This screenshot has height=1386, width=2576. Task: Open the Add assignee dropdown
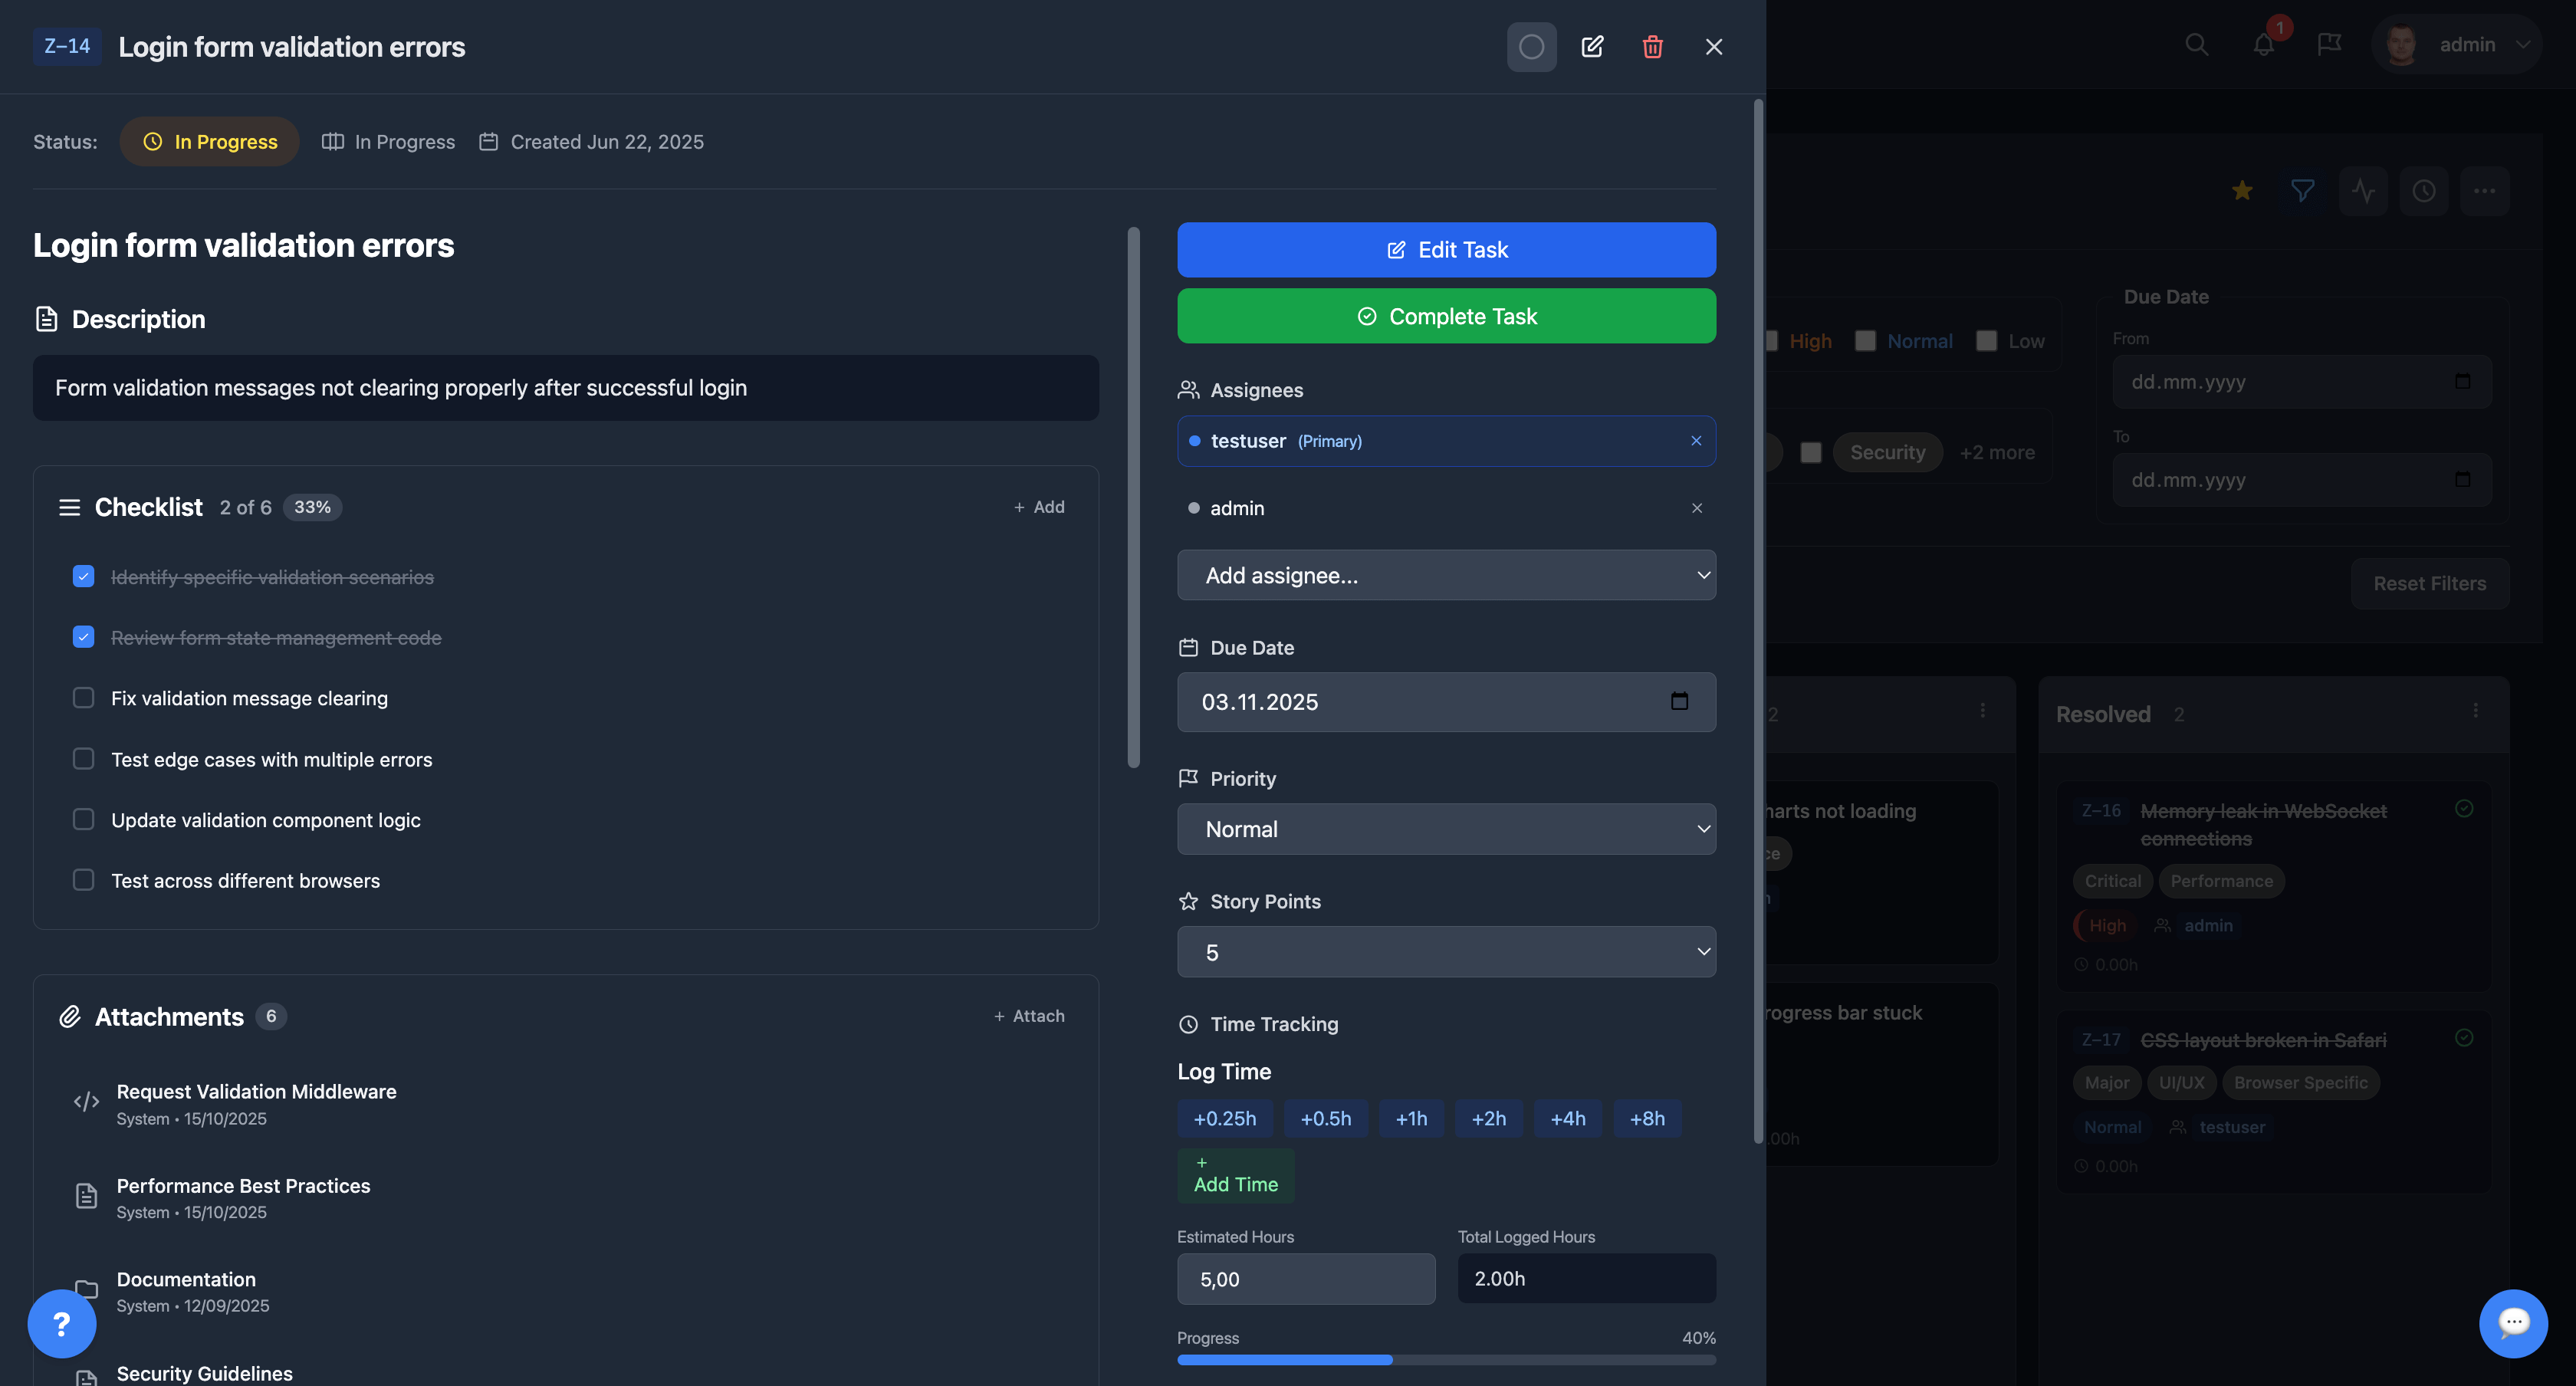pyautogui.click(x=1446, y=575)
